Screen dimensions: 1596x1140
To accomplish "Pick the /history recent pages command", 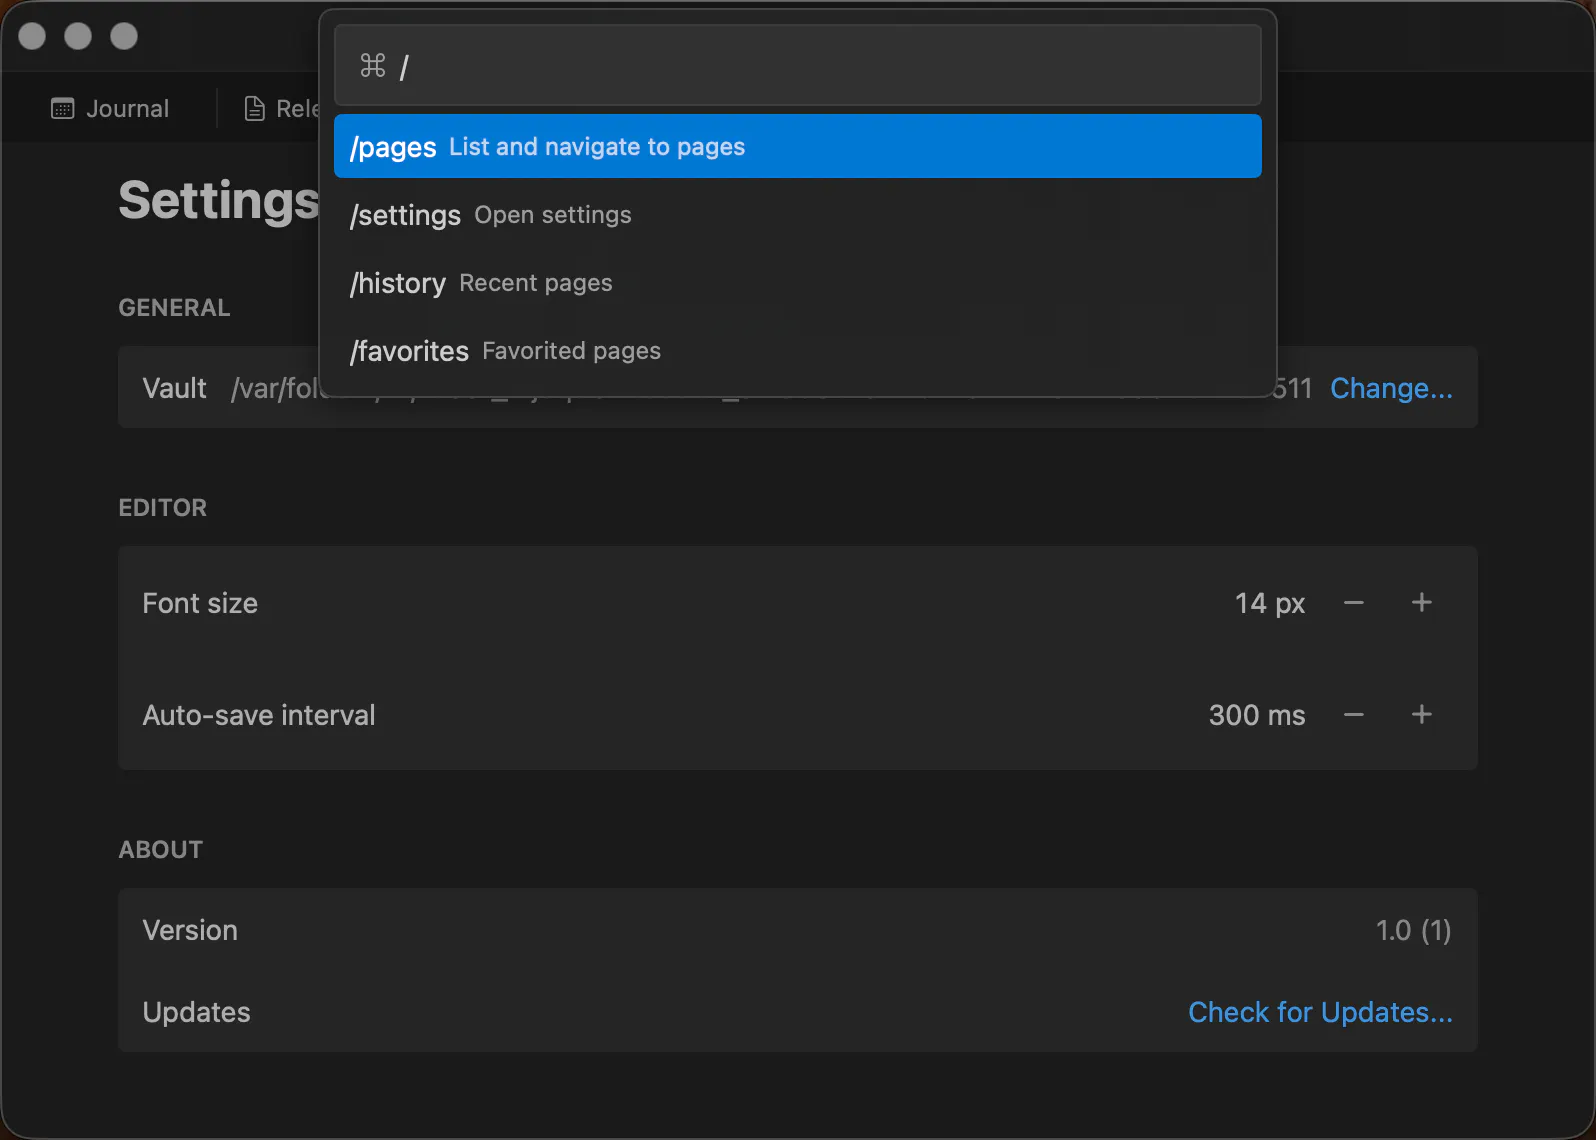I will click(798, 283).
